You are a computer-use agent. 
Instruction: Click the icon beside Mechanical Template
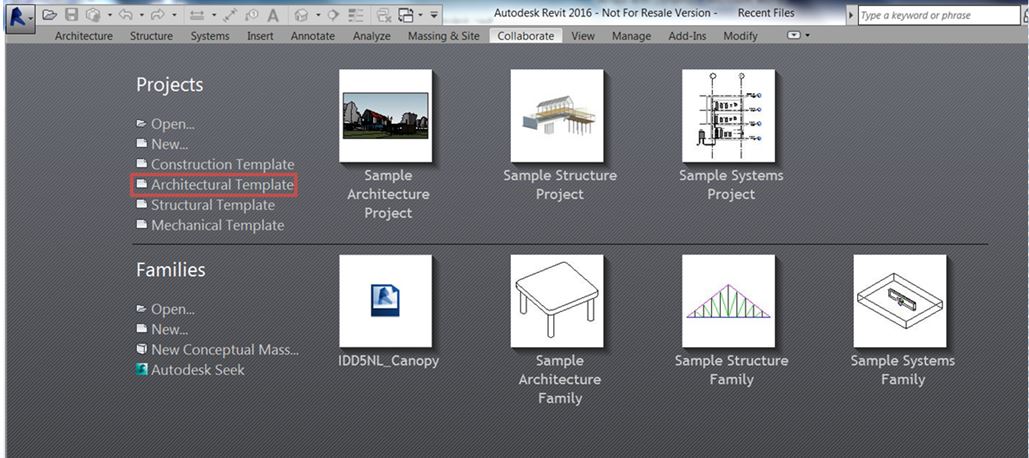coord(141,224)
